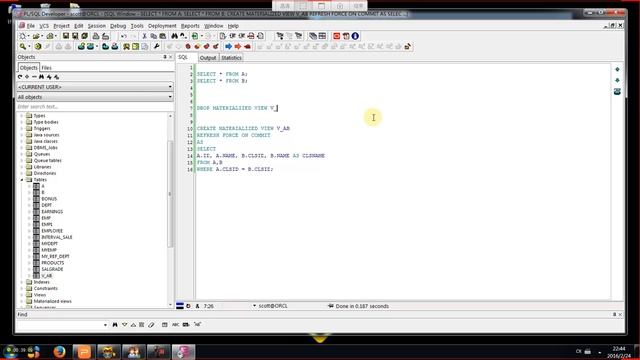Switch to the Statistics tab
640x360 pixels.
click(x=231, y=58)
